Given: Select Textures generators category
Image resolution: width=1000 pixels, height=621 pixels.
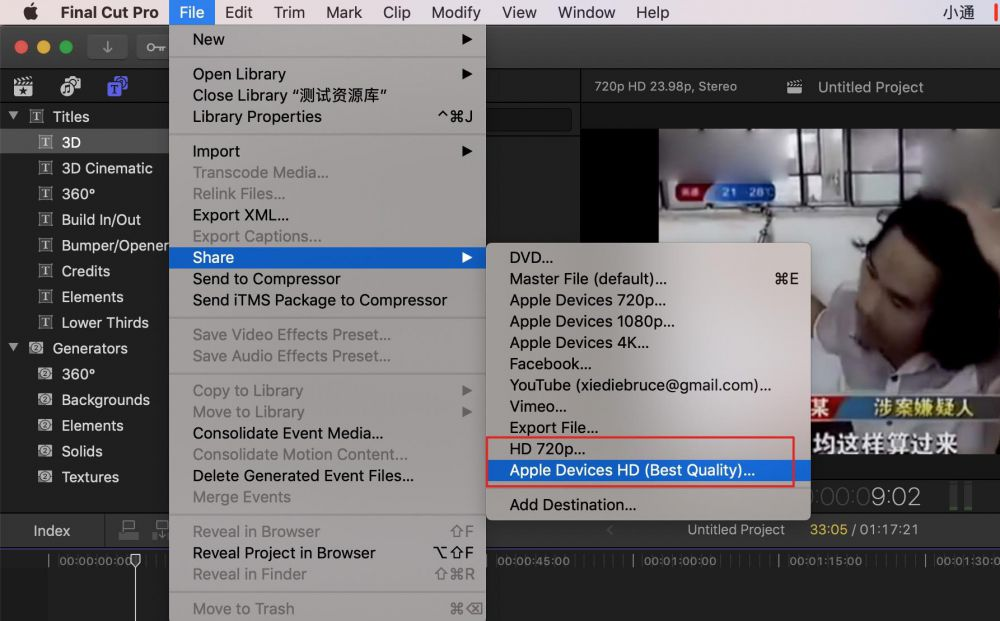Looking at the screenshot, I should tap(84, 477).
